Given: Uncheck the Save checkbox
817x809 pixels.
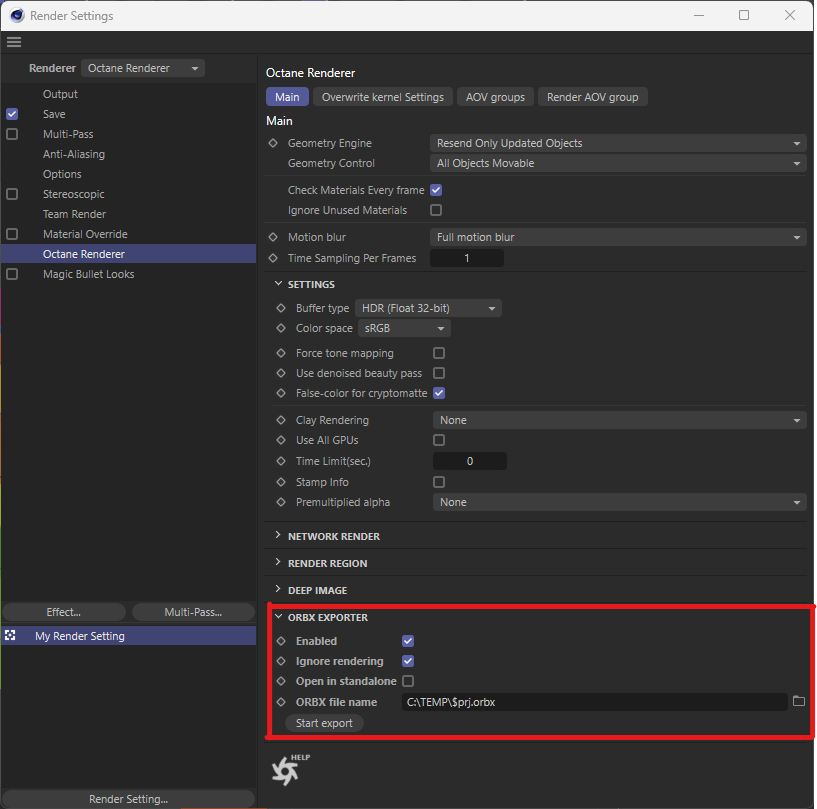Looking at the screenshot, I should pyautogui.click(x=12, y=114).
